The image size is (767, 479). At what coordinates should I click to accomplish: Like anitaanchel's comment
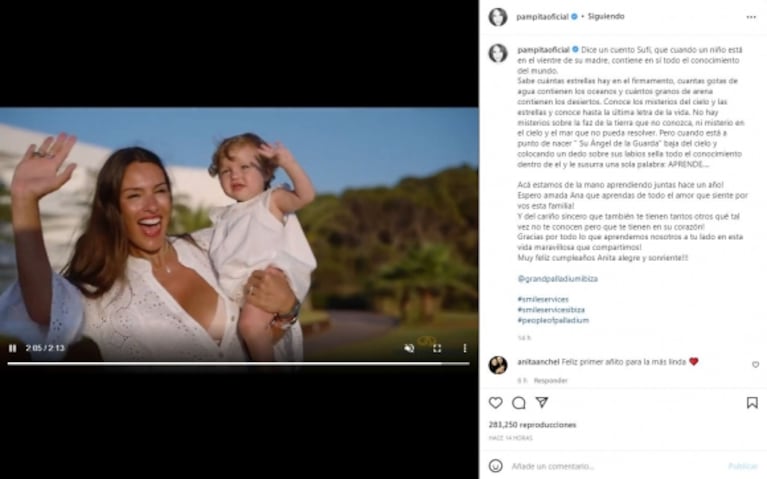(755, 365)
